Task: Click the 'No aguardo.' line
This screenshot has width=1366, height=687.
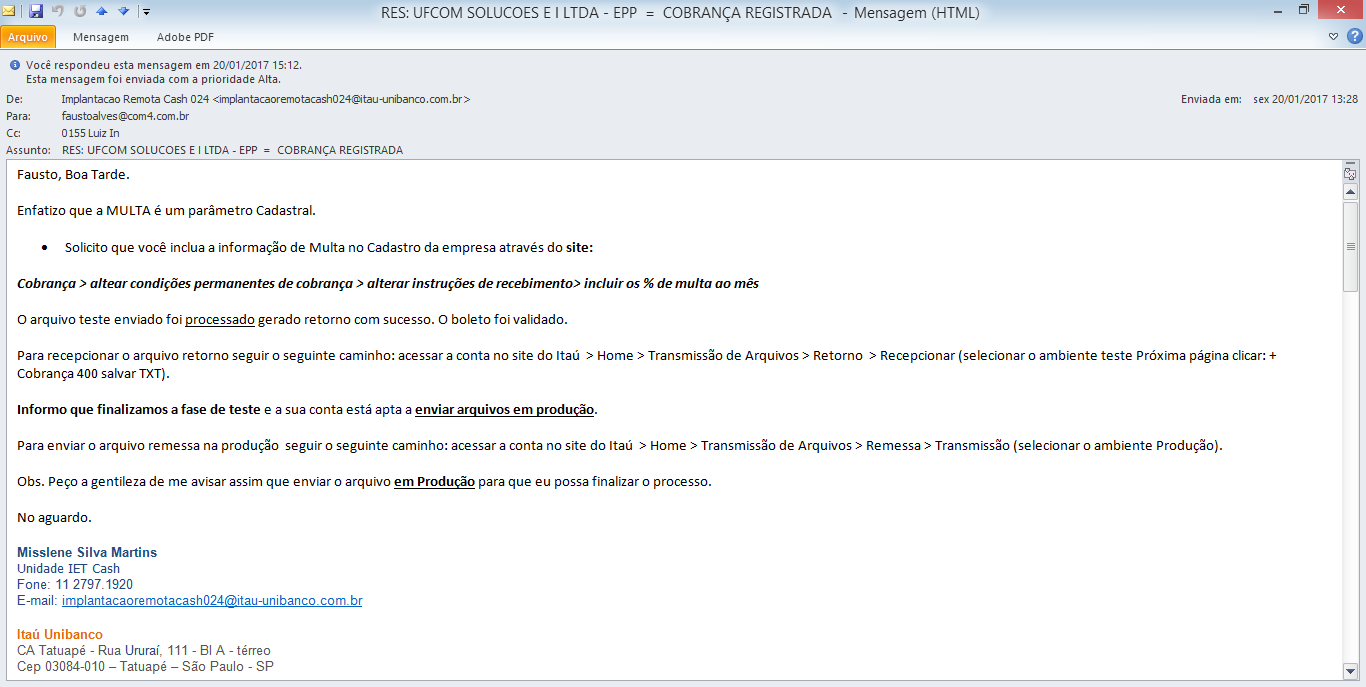Action: click(x=54, y=518)
